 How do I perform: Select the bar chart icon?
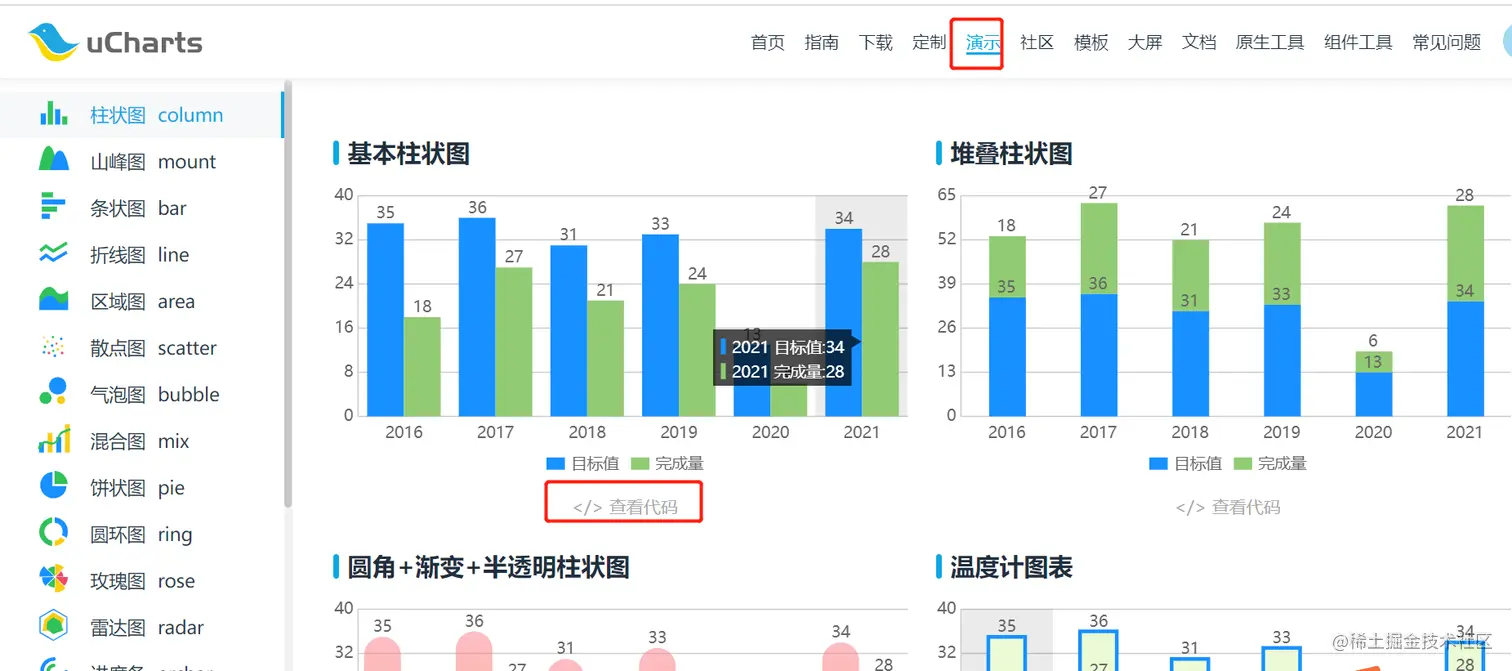tap(53, 207)
